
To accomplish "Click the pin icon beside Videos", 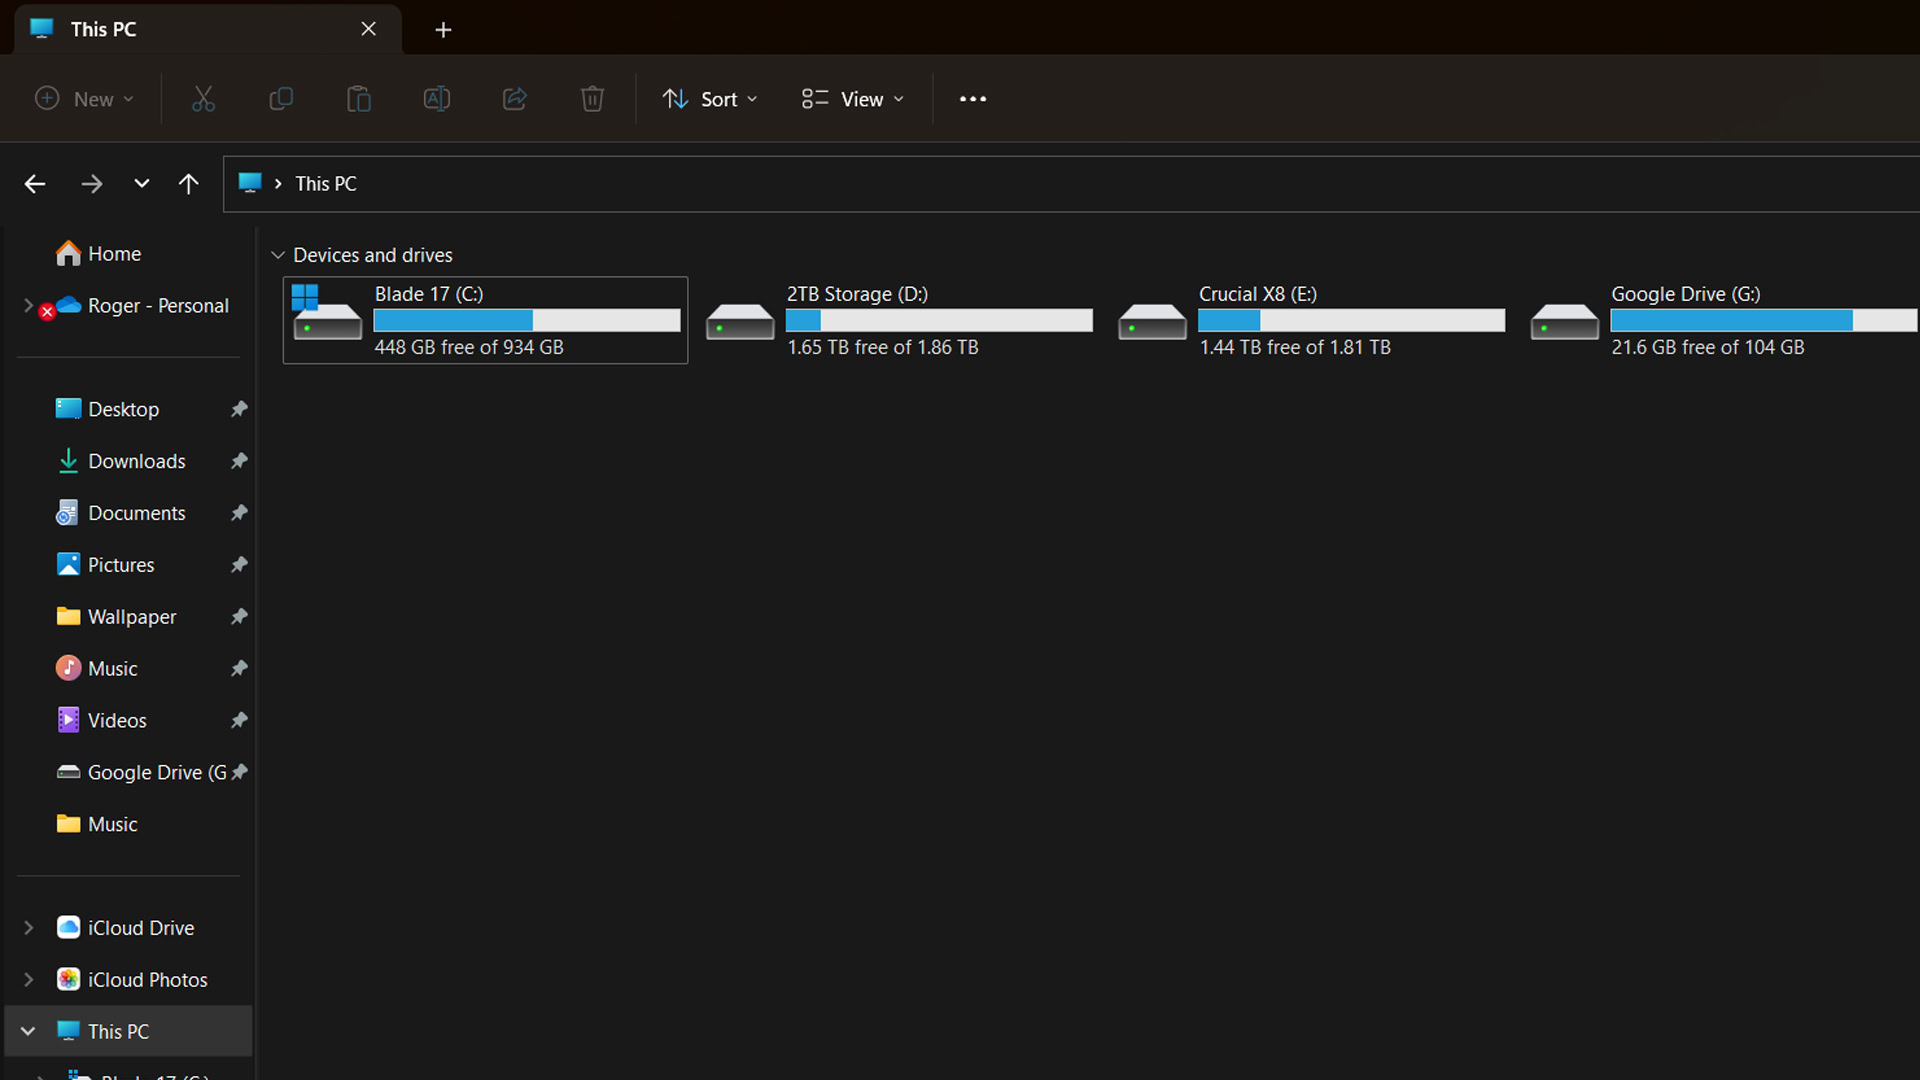I will point(239,721).
